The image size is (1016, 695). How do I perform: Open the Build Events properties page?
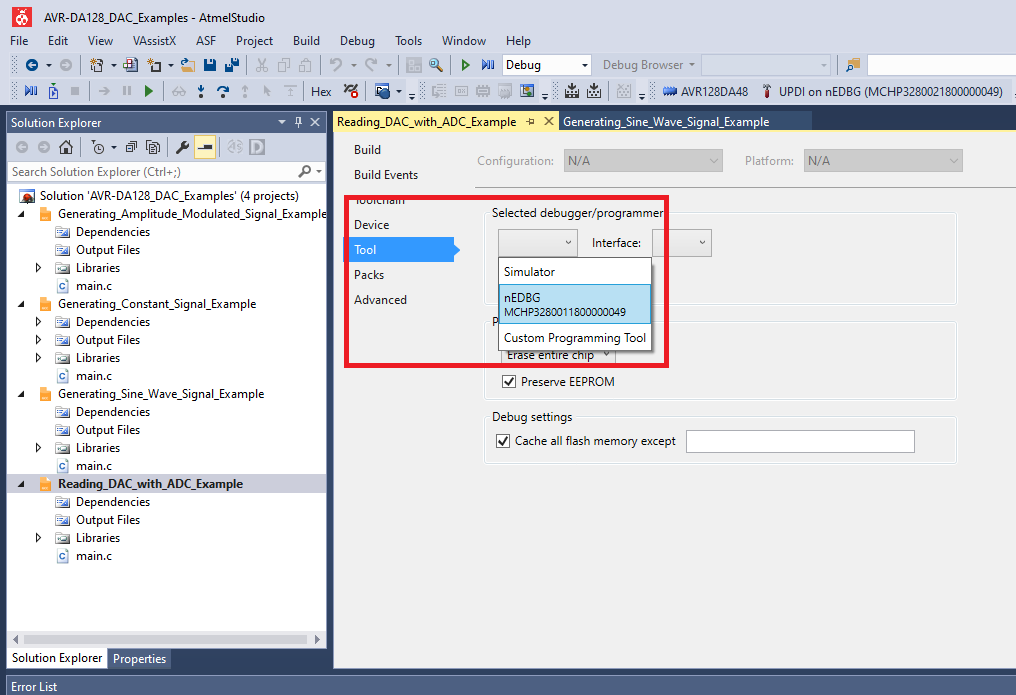(x=386, y=175)
